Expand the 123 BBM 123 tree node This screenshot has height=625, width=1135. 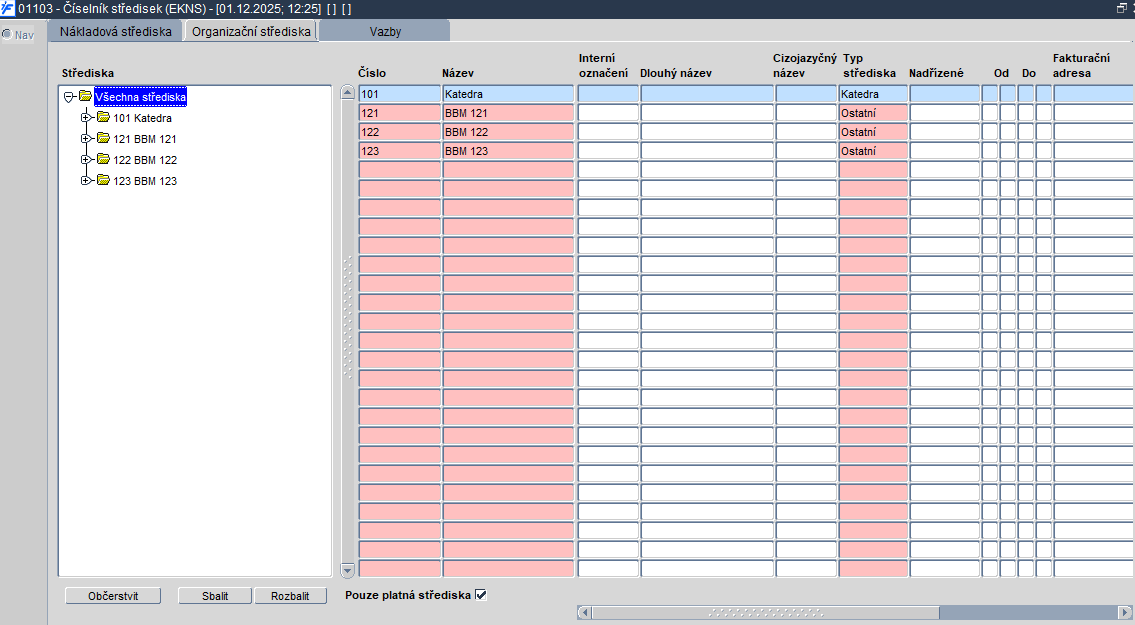86,180
